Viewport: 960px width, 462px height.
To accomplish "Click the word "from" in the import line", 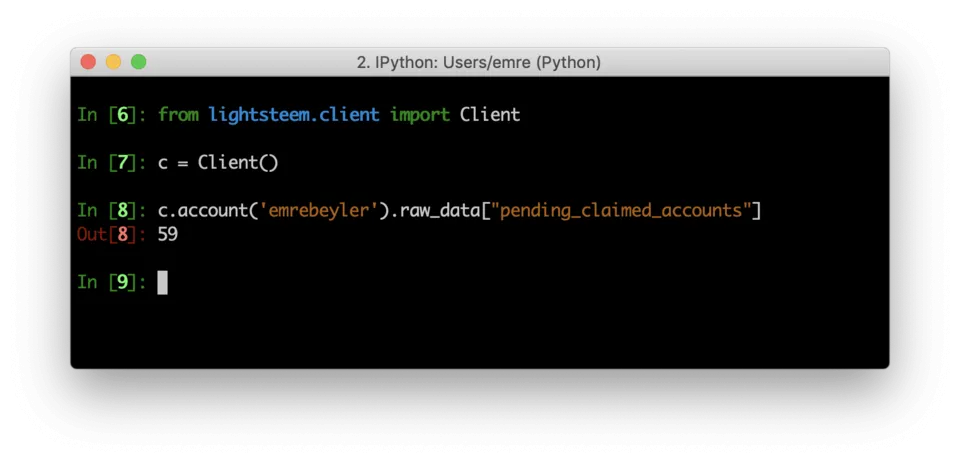I will 178,114.
